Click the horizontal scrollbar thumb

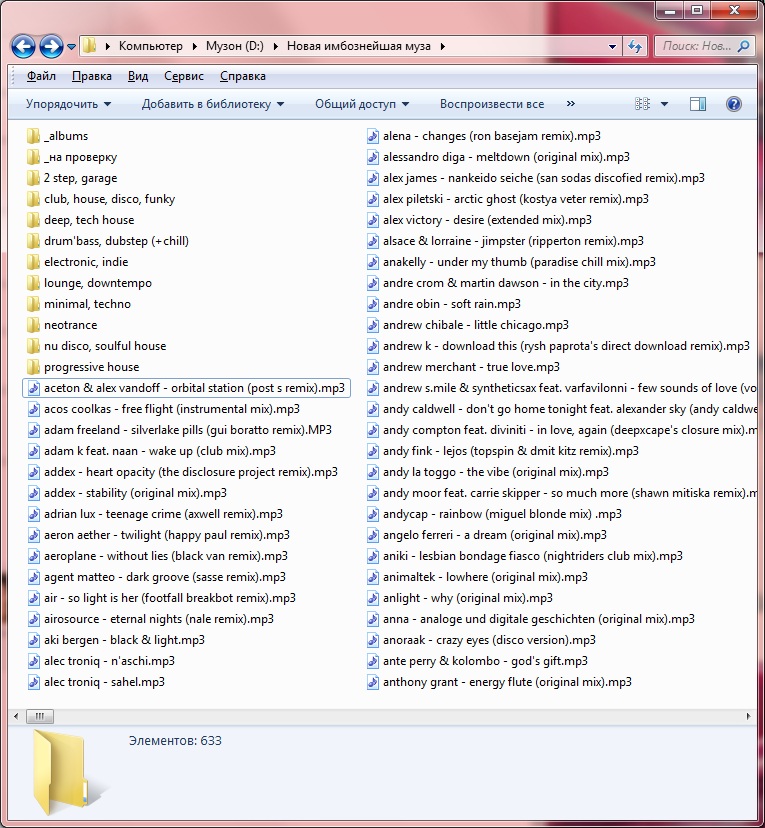(40, 717)
